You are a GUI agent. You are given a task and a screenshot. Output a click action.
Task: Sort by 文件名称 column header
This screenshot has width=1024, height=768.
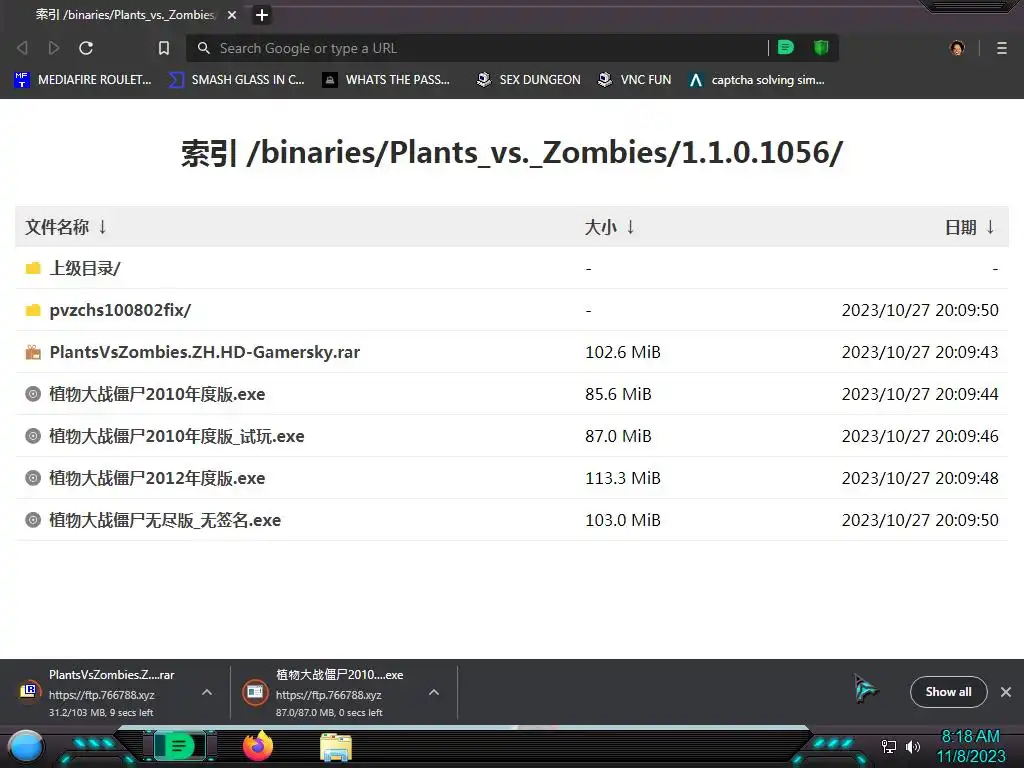point(66,227)
